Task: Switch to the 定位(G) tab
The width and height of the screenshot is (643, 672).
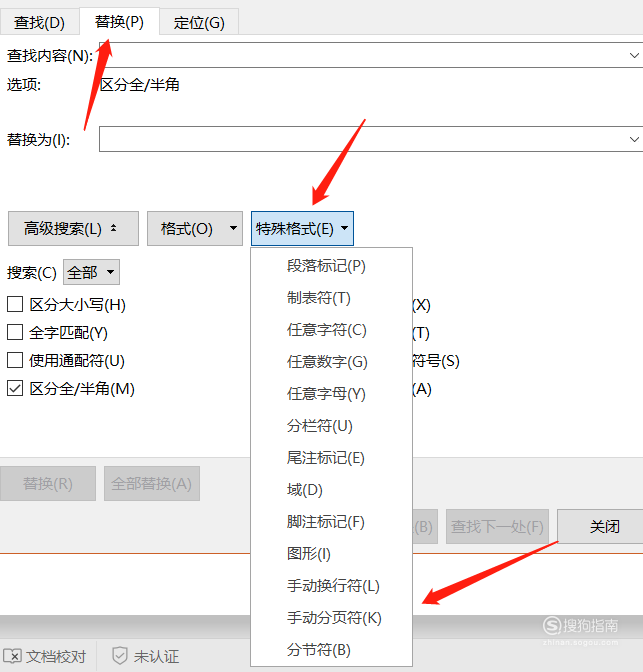Action: [x=199, y=22]
